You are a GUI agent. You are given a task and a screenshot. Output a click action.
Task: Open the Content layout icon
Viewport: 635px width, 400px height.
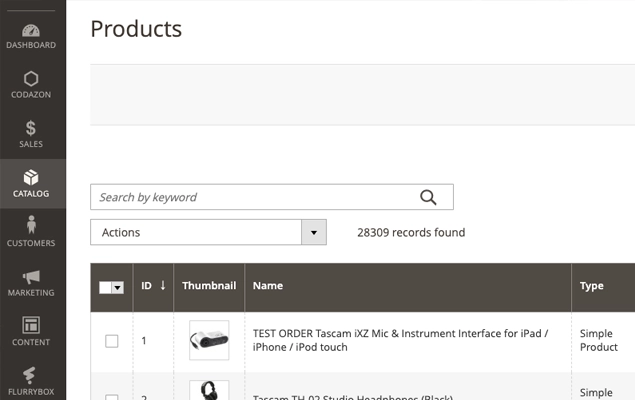pos(31,326)
